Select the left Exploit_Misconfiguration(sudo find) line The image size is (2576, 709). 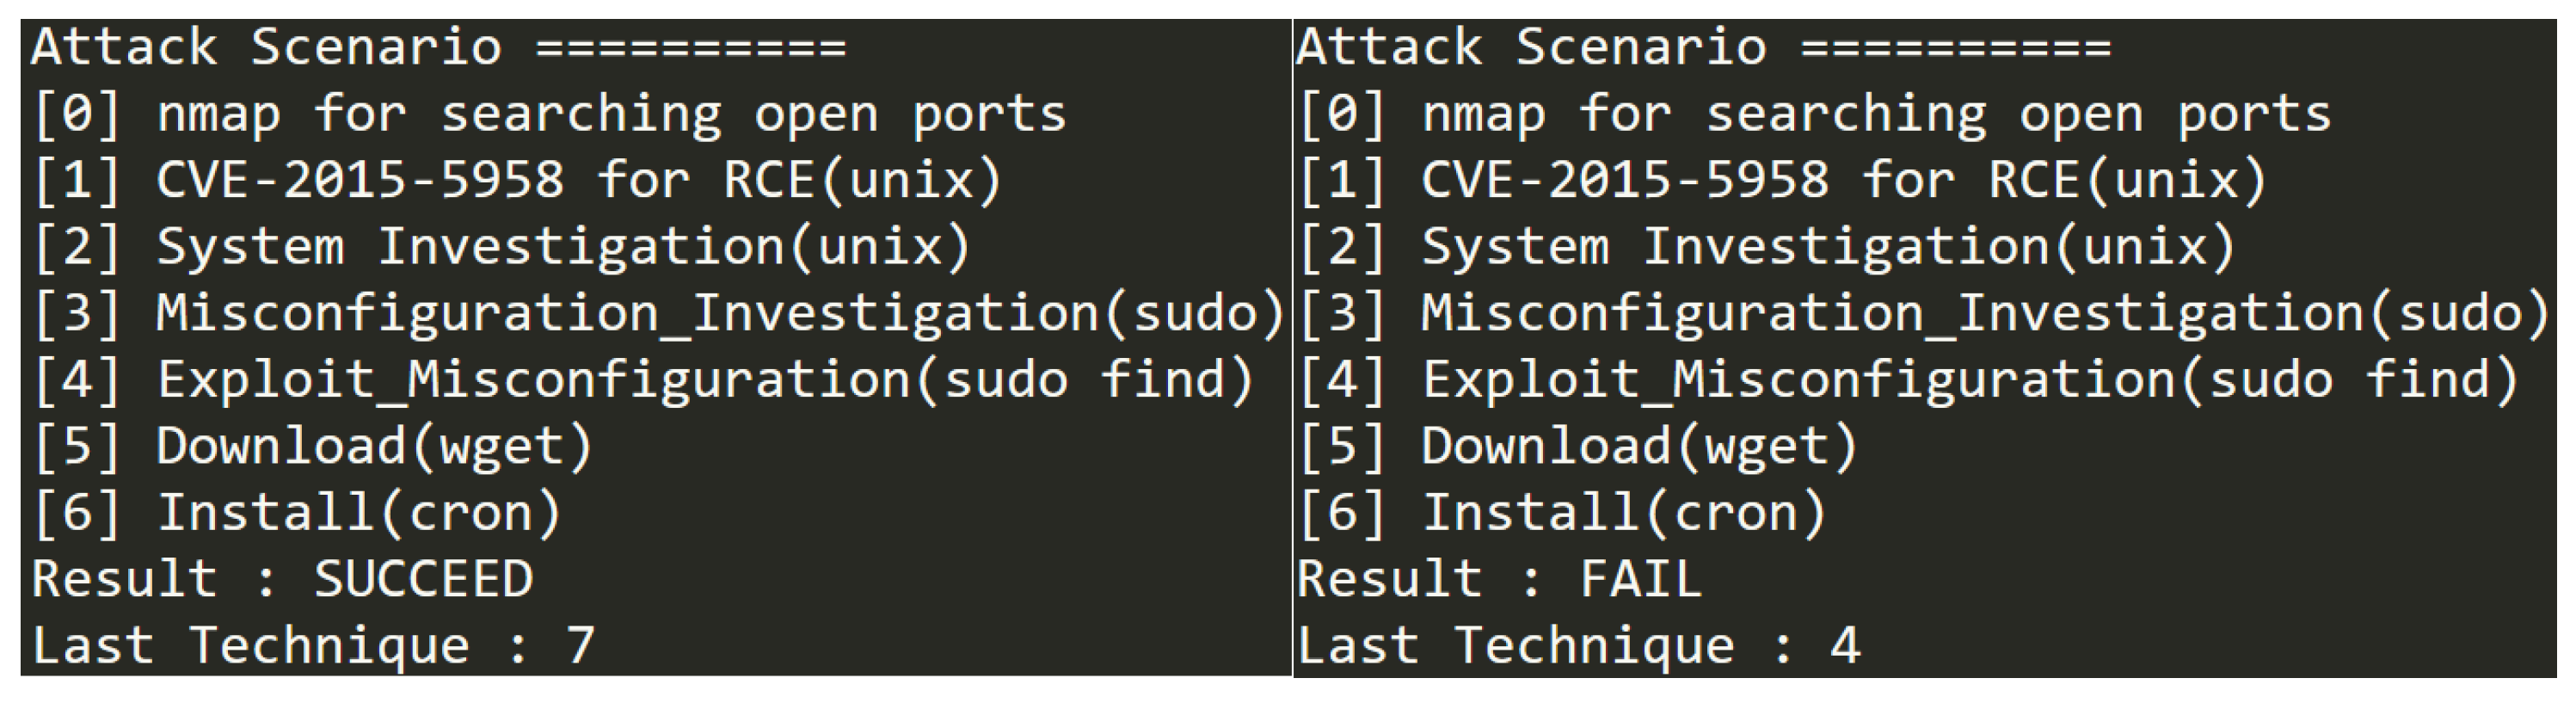643,381
